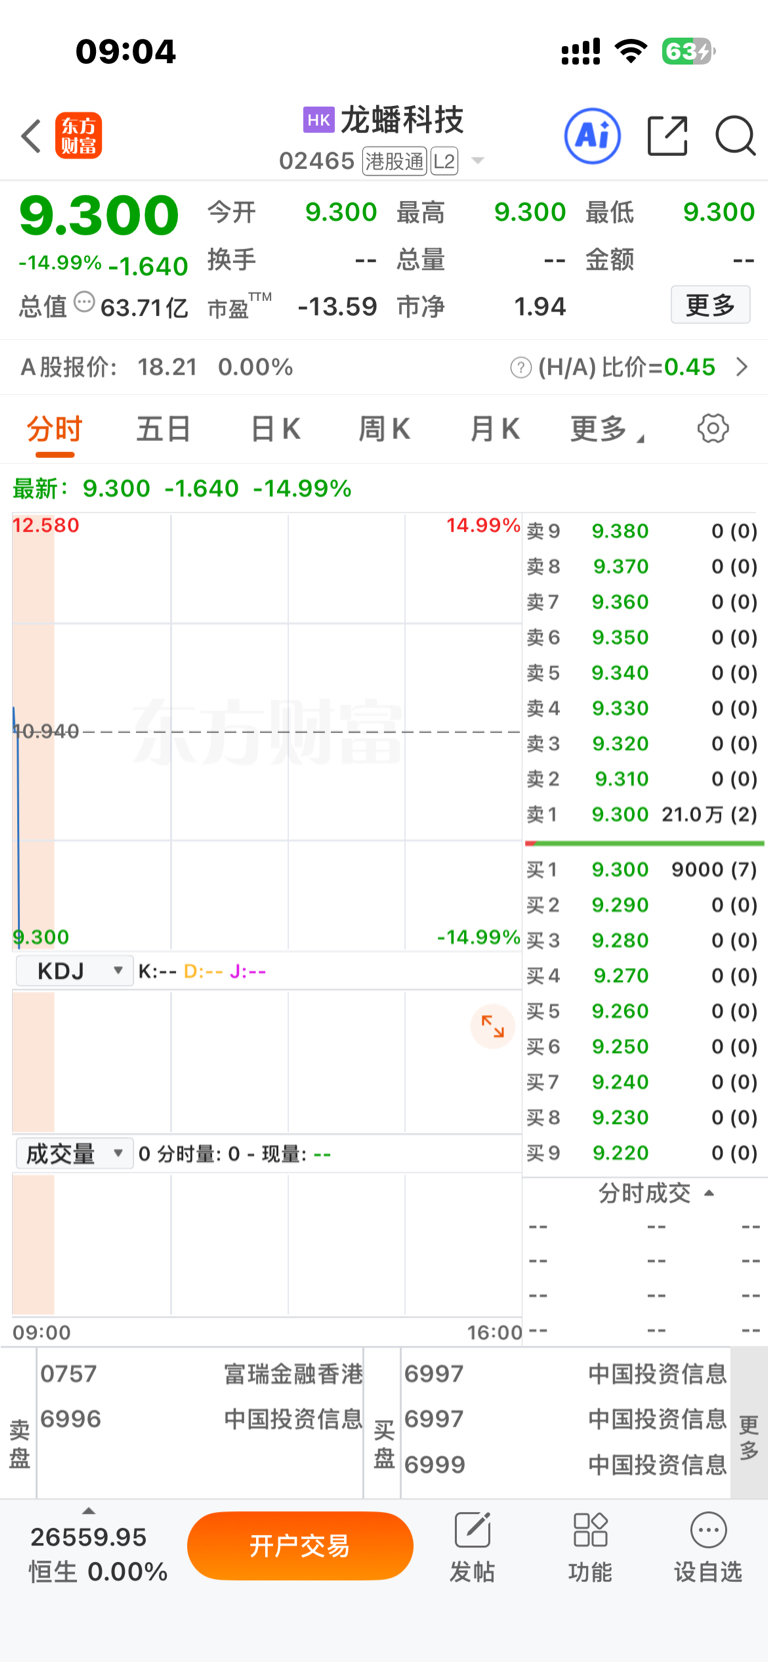Switch to the 五日 tab

[164, 430]
